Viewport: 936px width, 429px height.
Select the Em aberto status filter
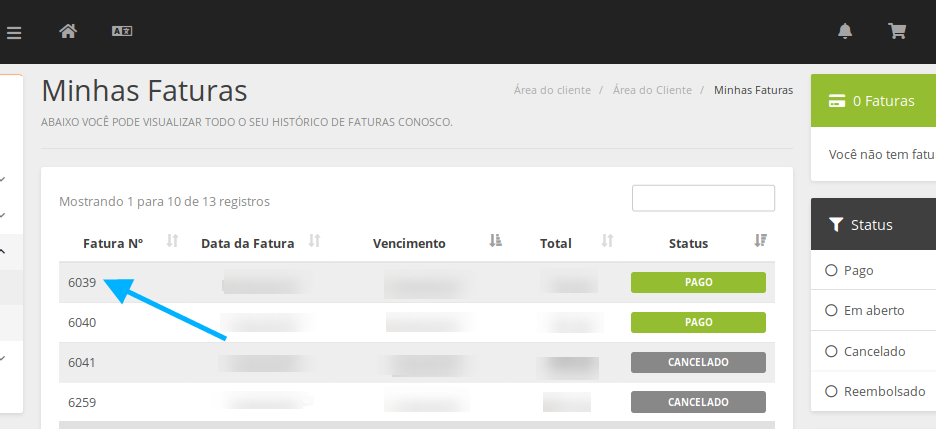pyautogui.click(x=831, y=310)
